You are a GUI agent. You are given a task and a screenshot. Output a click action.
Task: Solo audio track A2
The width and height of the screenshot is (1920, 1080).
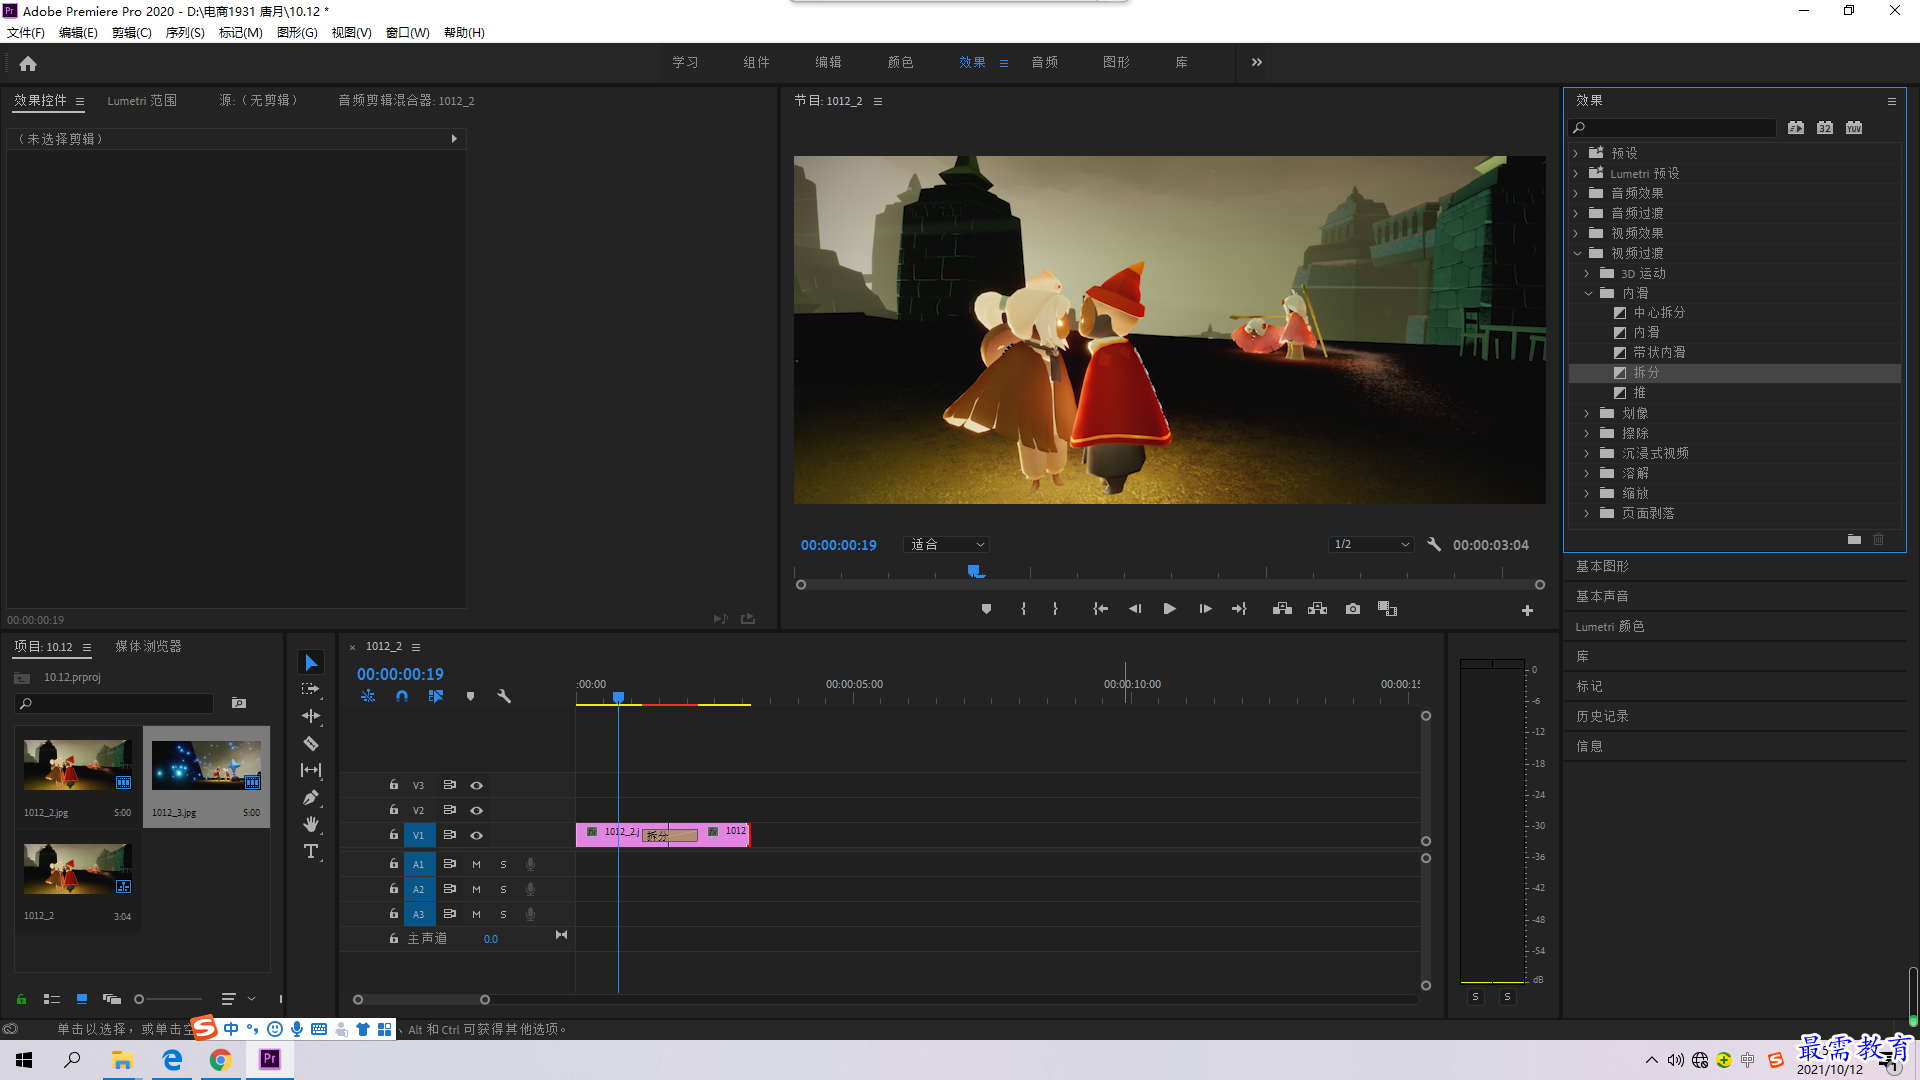point(503,889)
